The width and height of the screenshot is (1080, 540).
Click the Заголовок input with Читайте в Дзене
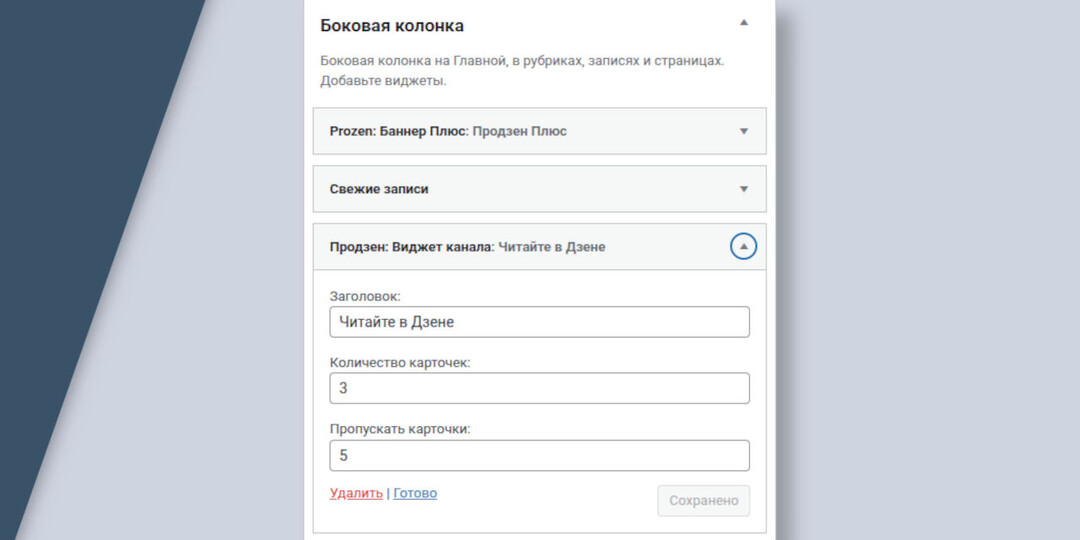click(x=539, y=322)
